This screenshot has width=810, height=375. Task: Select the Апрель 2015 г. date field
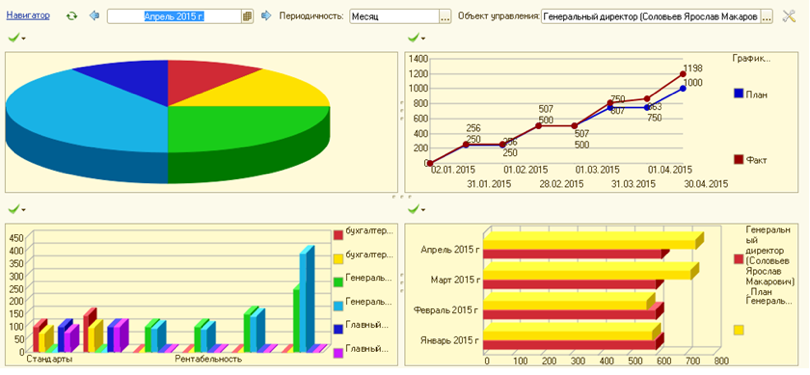pos(174,16)
